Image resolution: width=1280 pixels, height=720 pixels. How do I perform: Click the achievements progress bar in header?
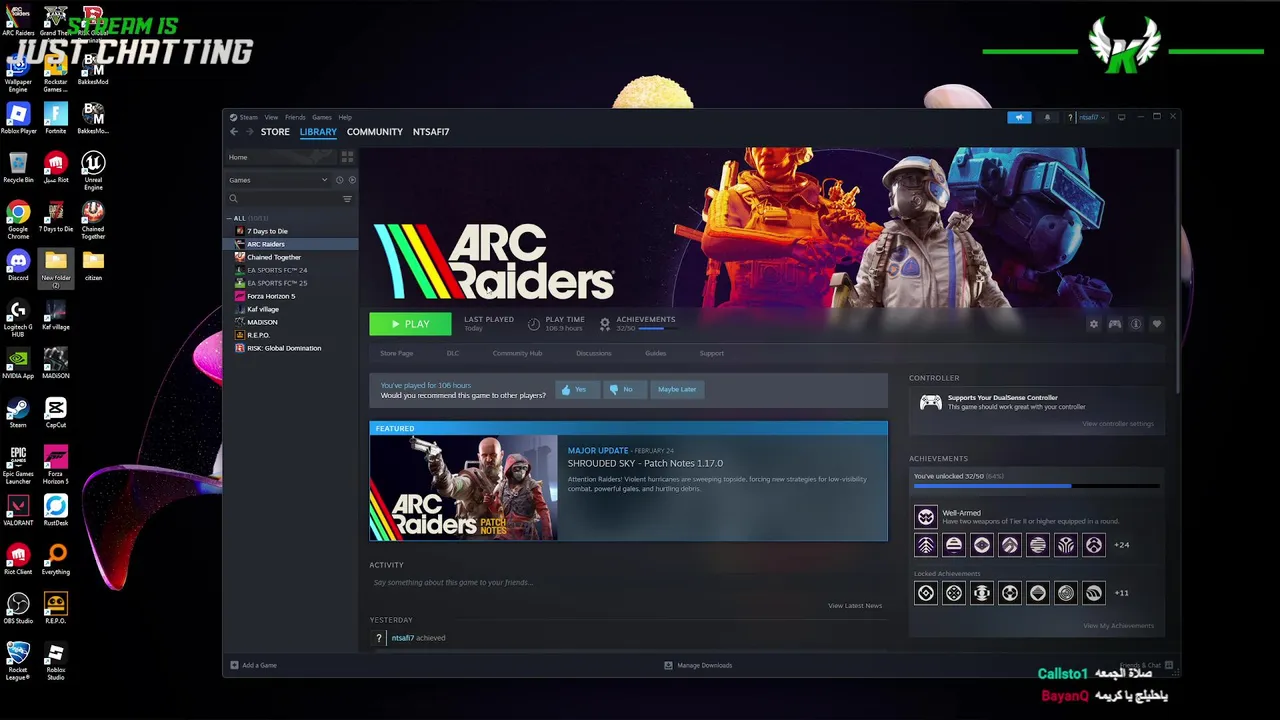click(x=657, y=328)
